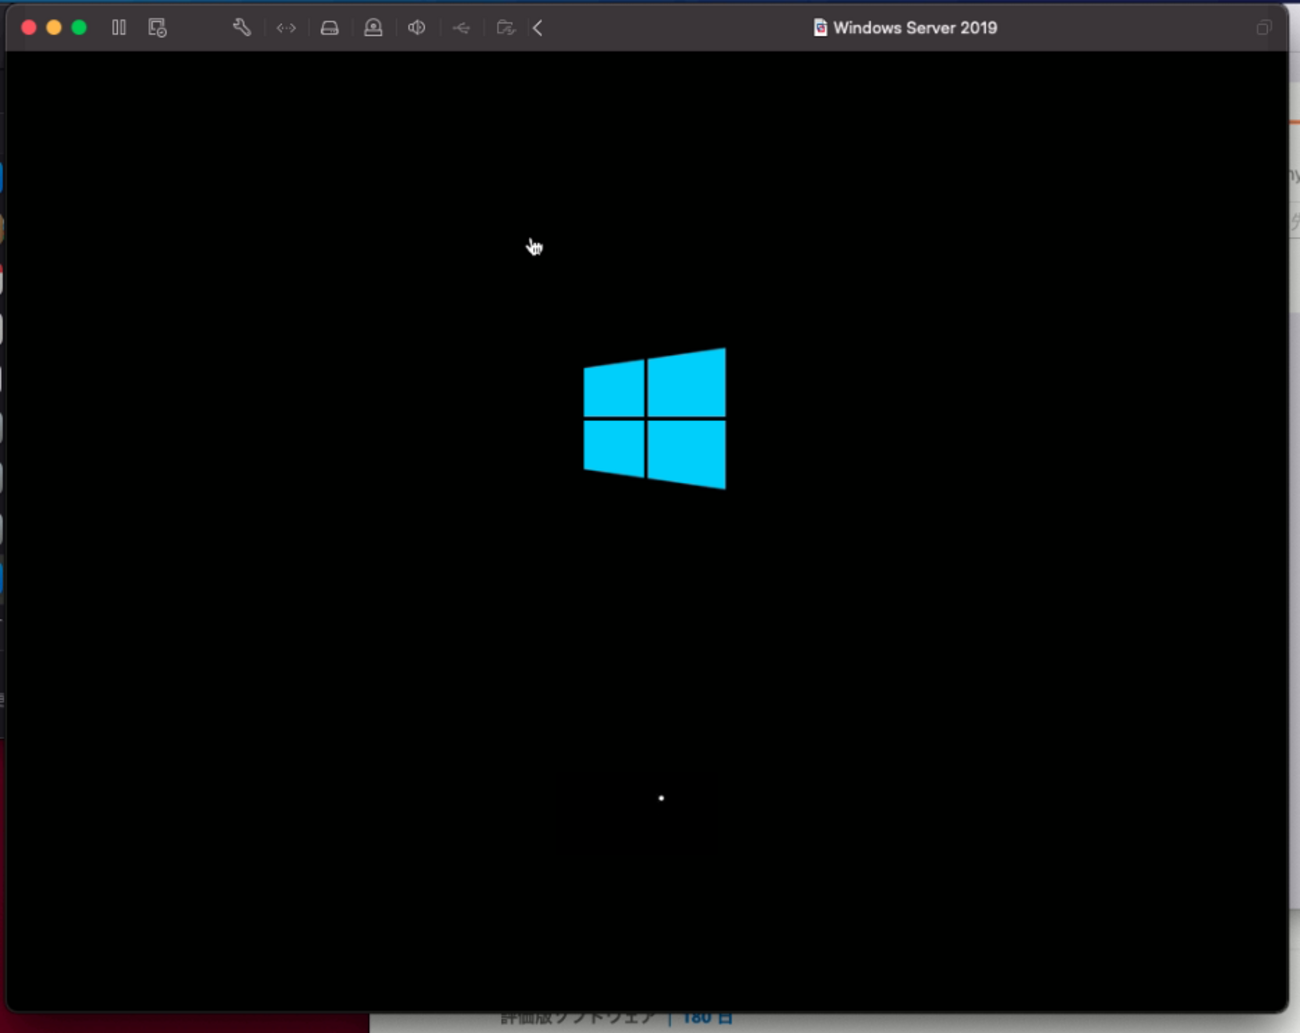Collapse the device toolbar chevron
The width and height of the screenshot is (1300, 1033).
538,28
